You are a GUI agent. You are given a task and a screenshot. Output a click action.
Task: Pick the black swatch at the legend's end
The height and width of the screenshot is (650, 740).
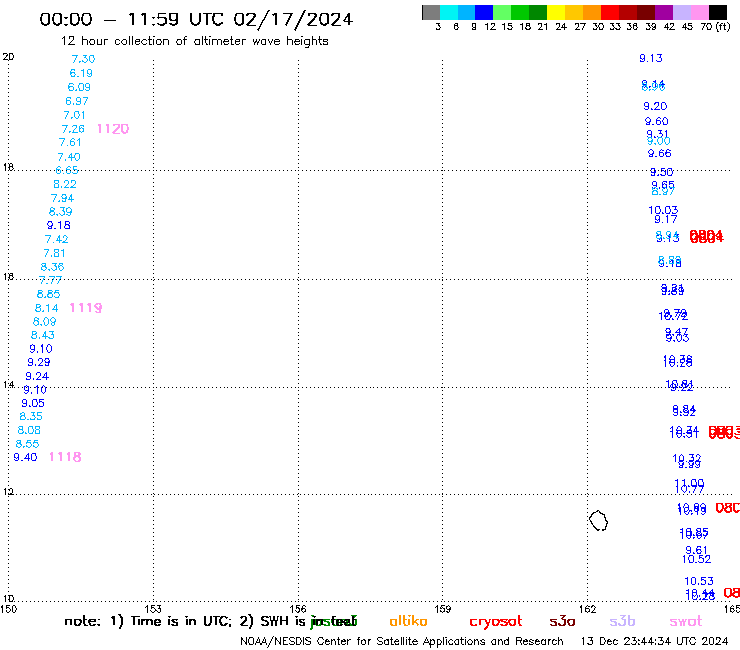pos(718,12)
